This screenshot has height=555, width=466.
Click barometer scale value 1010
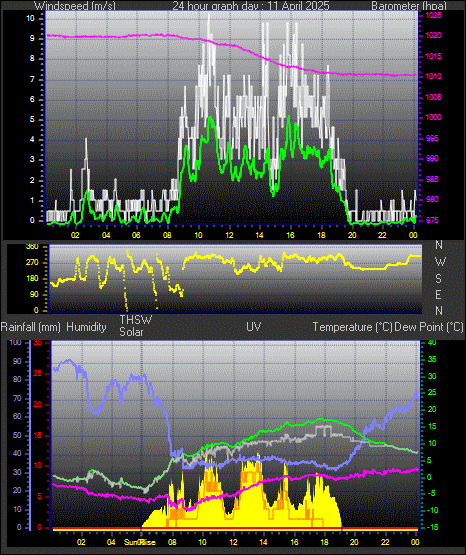(433, 76)
